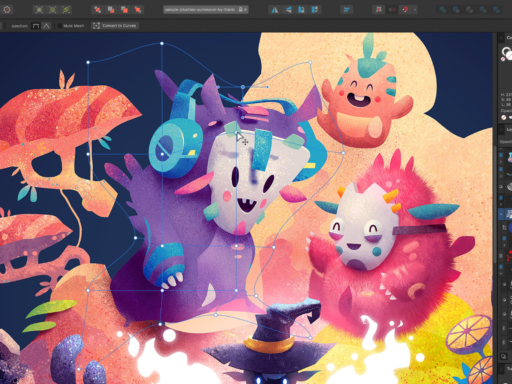This screenshot has height=384, width=512.
Task: Click the Xor boolean operation icon
Action: [483, 10]
